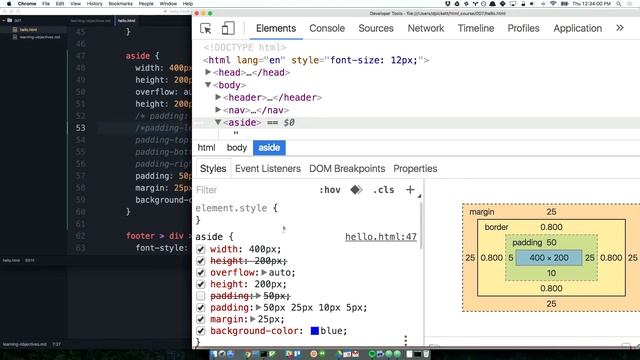
Task: Select body in the breadcrumb bar
Action: pyautogui.click(x=237, y=148)
